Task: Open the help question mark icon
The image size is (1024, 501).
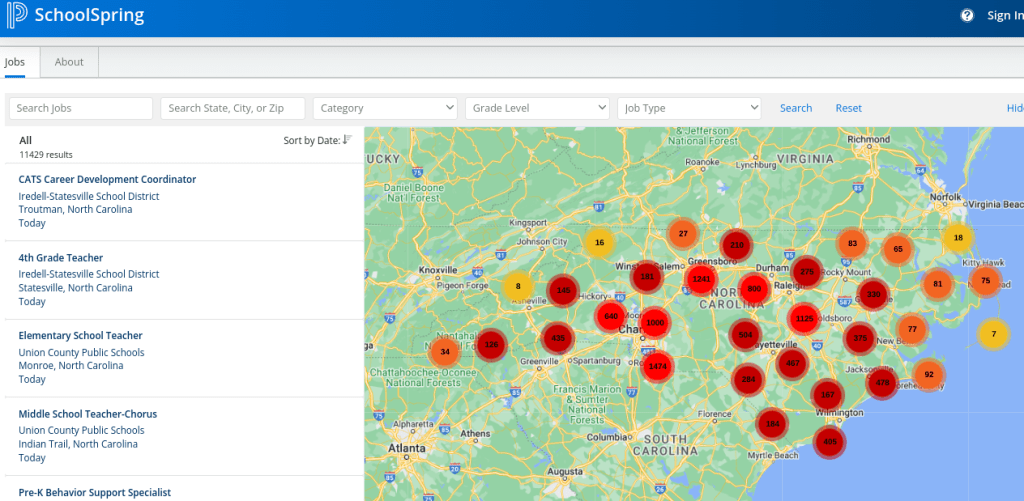Action: click(967, 15)
